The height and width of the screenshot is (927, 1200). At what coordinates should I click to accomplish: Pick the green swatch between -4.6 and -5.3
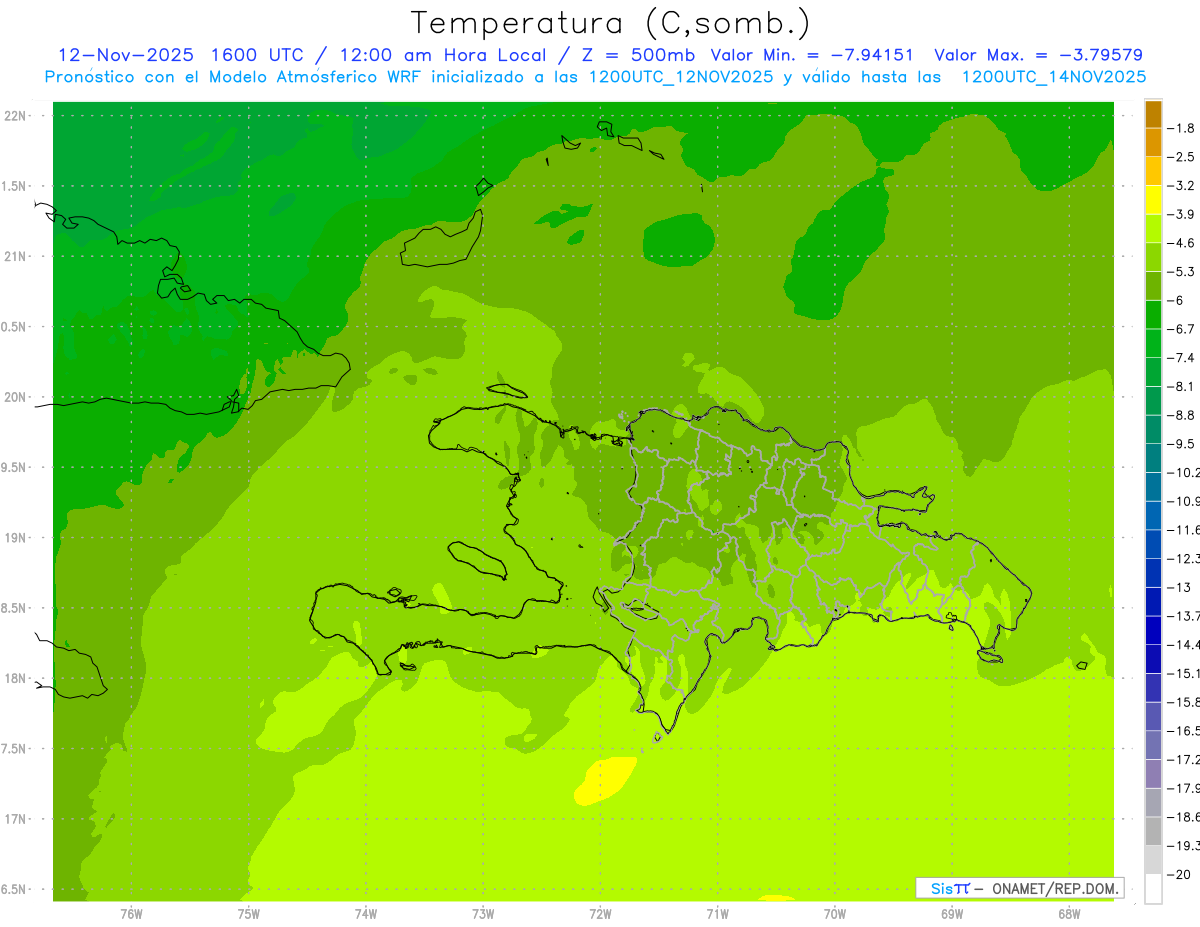[1153, 257]
